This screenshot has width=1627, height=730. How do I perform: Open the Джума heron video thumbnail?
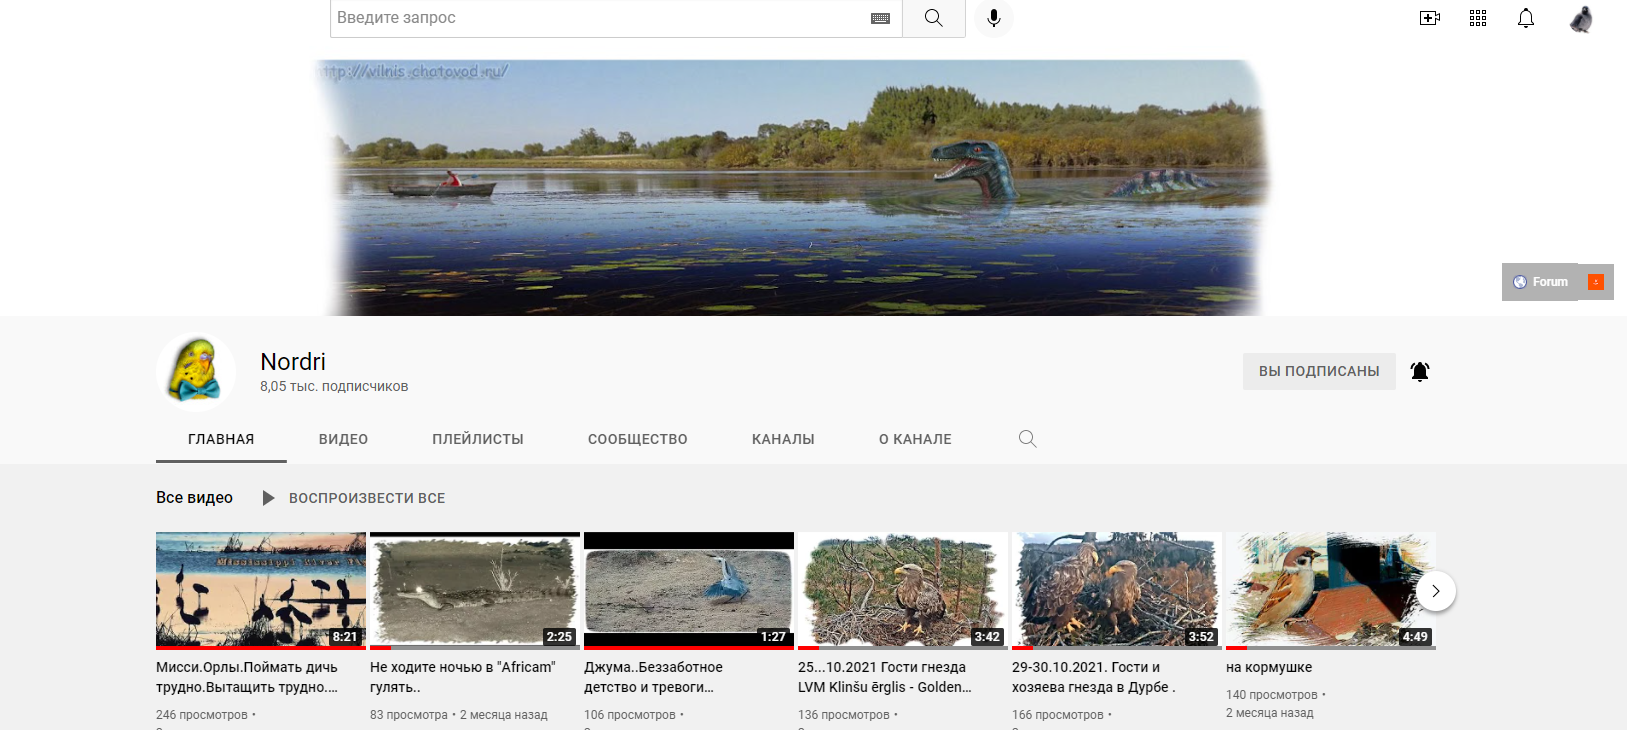689,590
